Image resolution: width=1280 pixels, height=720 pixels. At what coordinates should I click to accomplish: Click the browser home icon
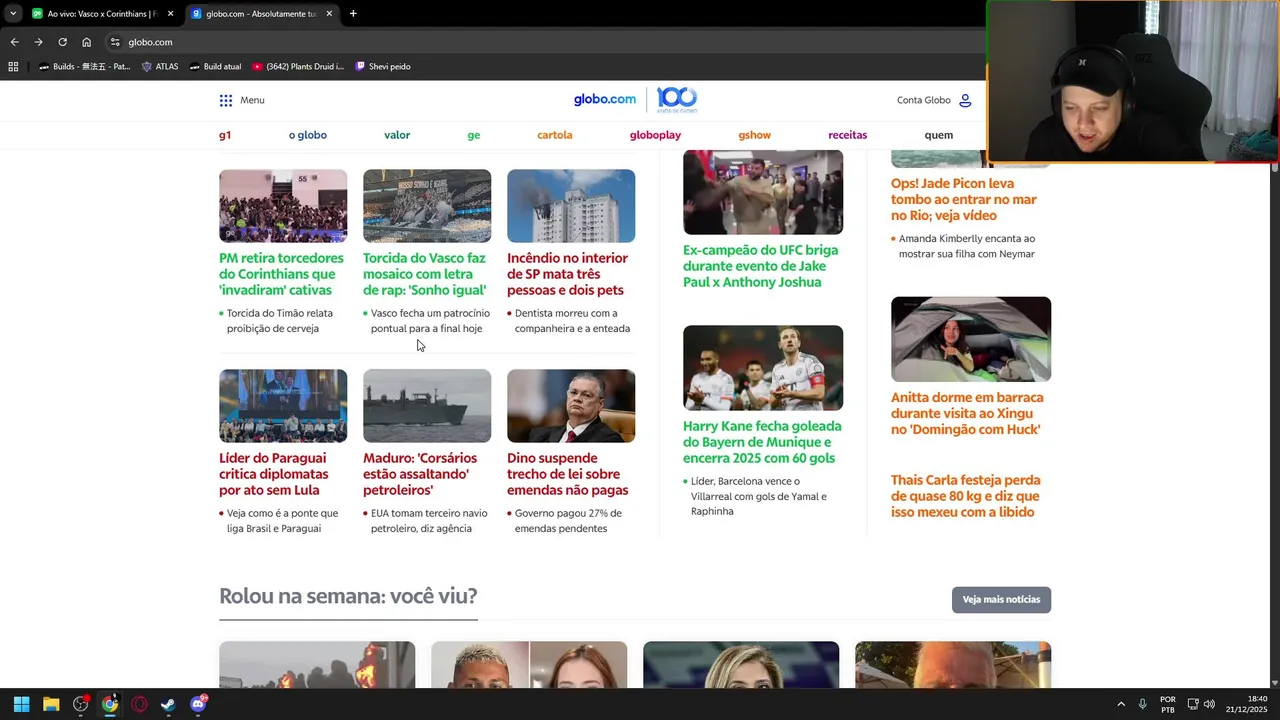(86, 42)
